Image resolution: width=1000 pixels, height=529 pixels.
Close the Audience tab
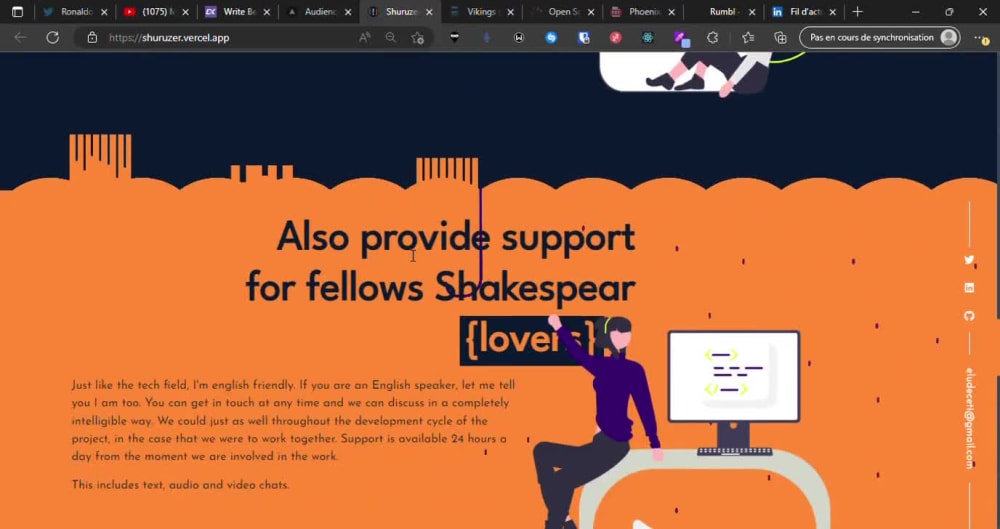pyautogui.click(x=348, y=11)
